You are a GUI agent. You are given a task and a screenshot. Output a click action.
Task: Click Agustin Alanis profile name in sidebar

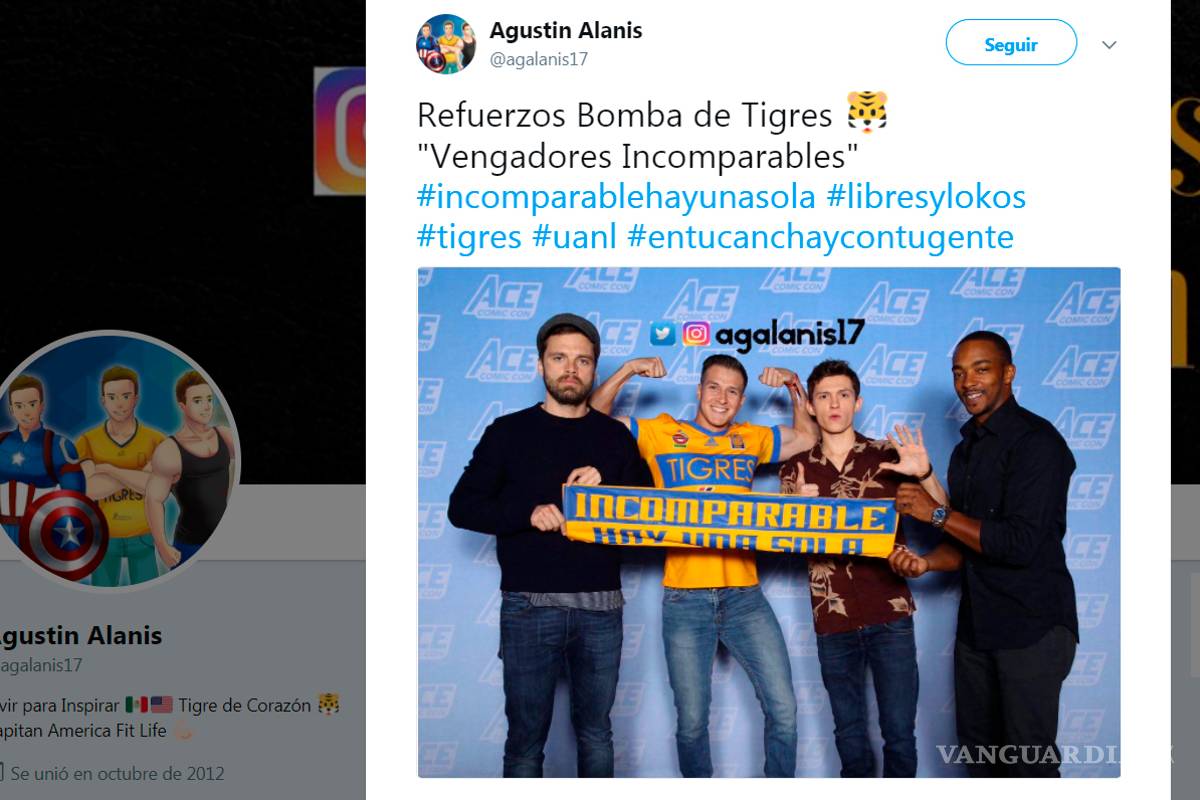(x=78, y=635)
